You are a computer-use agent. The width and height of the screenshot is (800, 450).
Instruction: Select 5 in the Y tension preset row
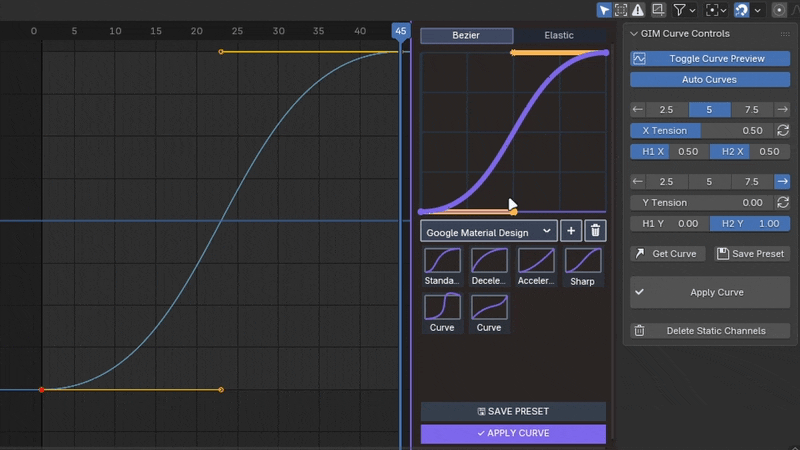709,182
